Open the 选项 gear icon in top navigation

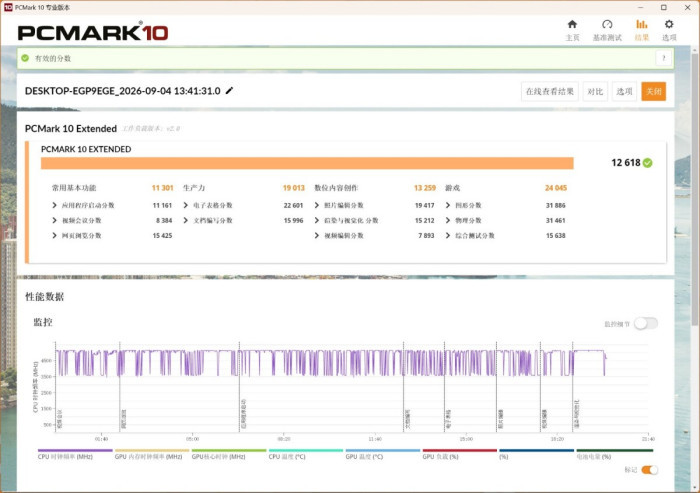coord(669,24)
